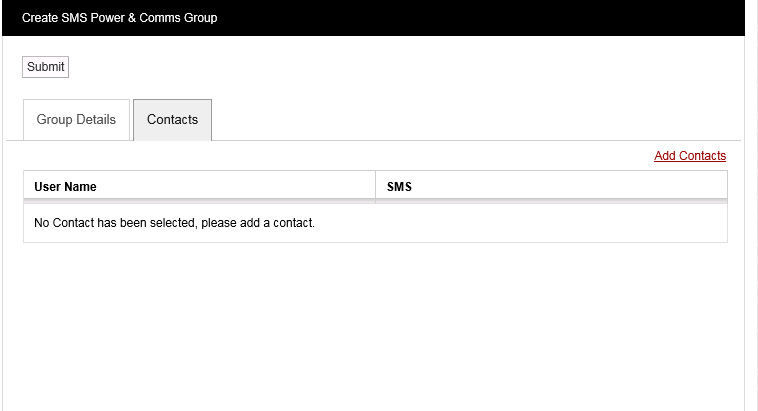The height and width of the screenshot is (411, 758).
Task: Click the black header bar of the dialog
Action: pyautogui.click(x=450, y=18)
